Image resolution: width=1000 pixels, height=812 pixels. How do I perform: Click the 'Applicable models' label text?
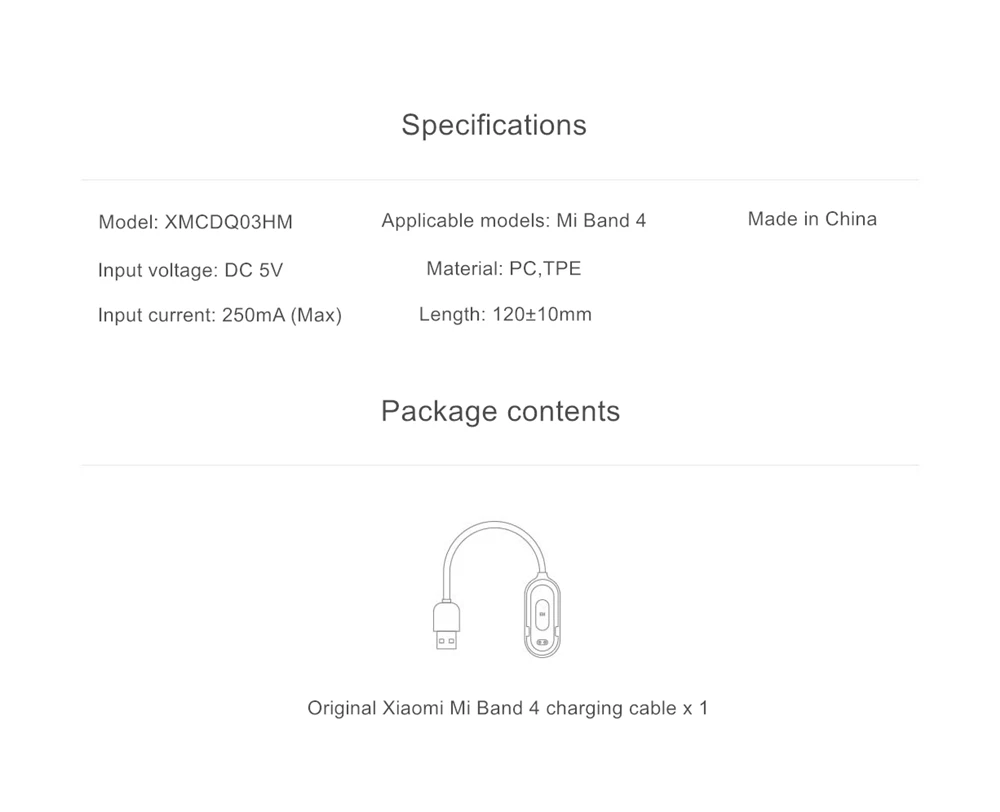464,220
